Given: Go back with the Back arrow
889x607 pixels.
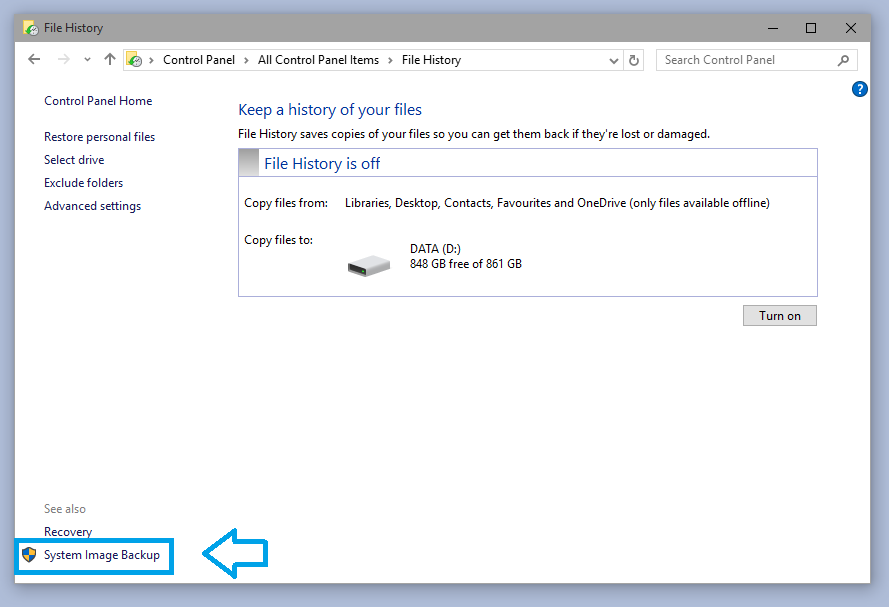Looking at the screenshot, I should click(x=34, y=60).
